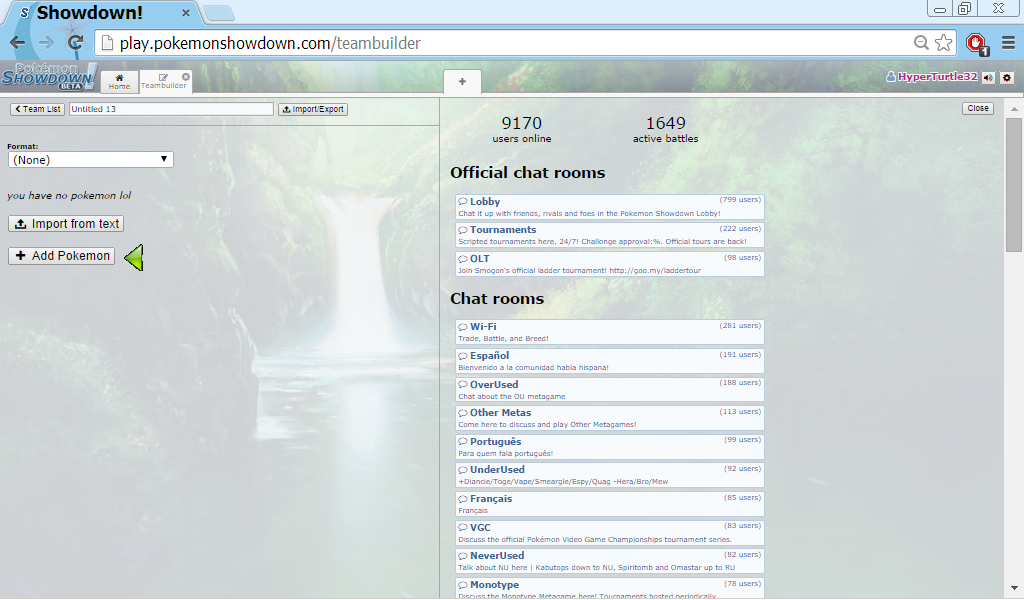
Task: Join the Wi-Fi chat room
Action: point(610,332)
